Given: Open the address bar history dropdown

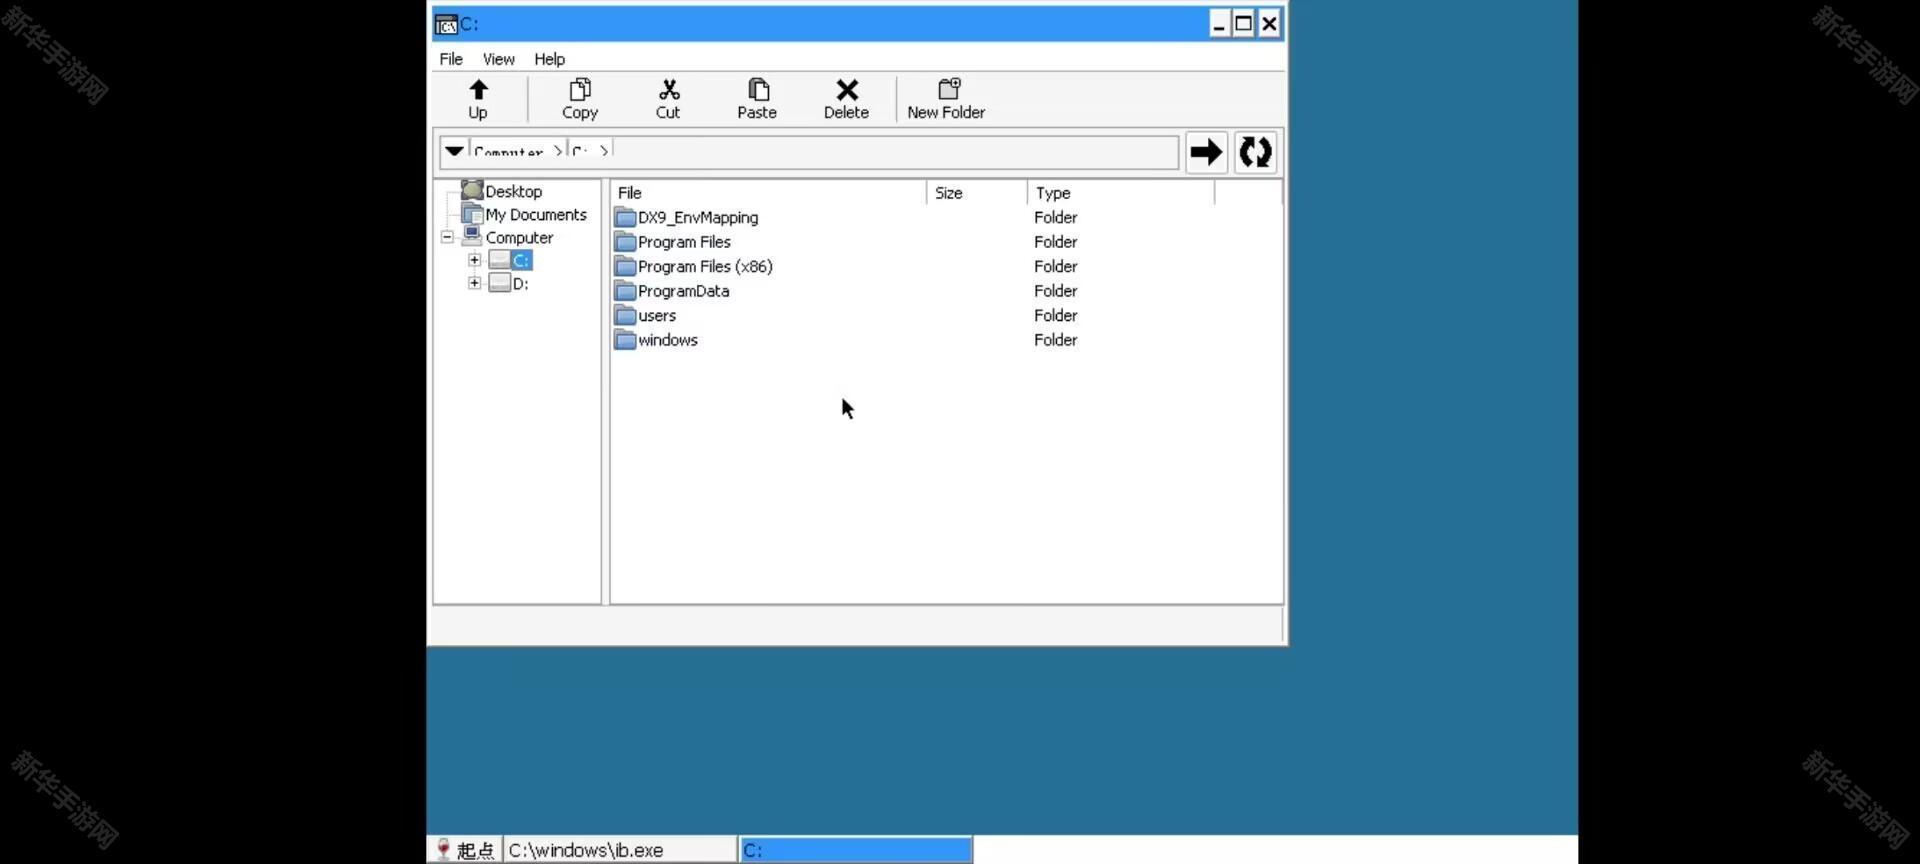Looking at the screenshot, I should pyautogui.click(x=454, y=151).
